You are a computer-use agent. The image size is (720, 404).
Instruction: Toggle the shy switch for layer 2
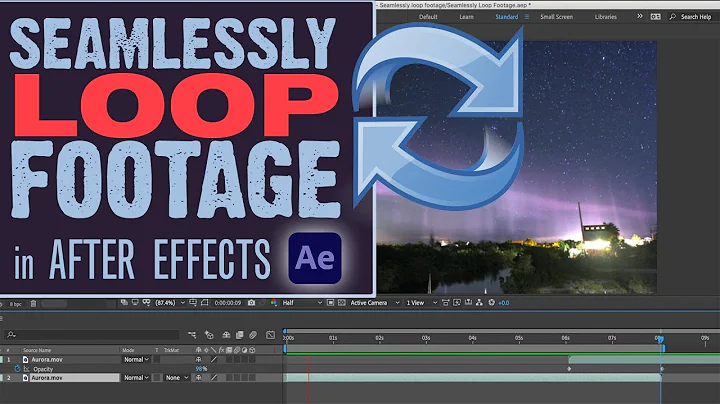pyautogui.click(x=198, y=378)
